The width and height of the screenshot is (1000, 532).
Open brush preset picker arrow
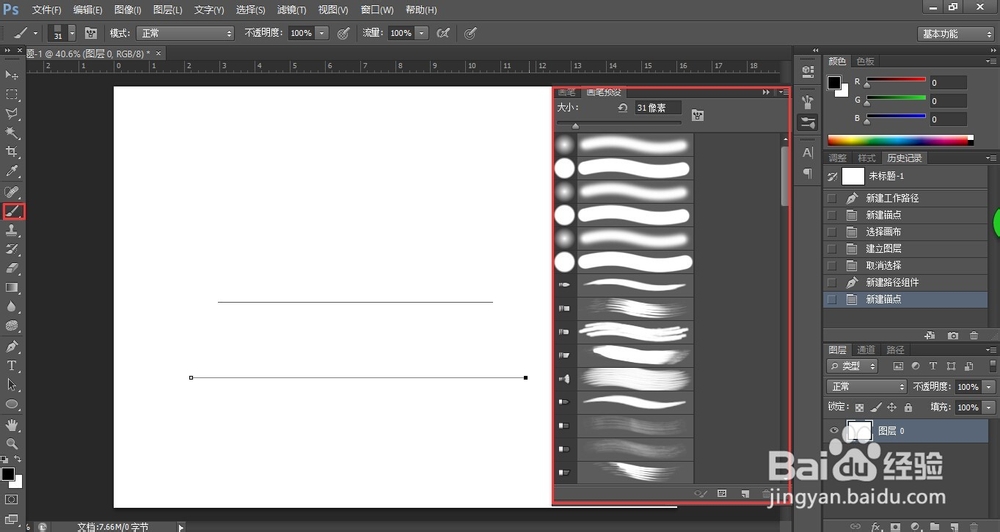[x=71, y=33]
